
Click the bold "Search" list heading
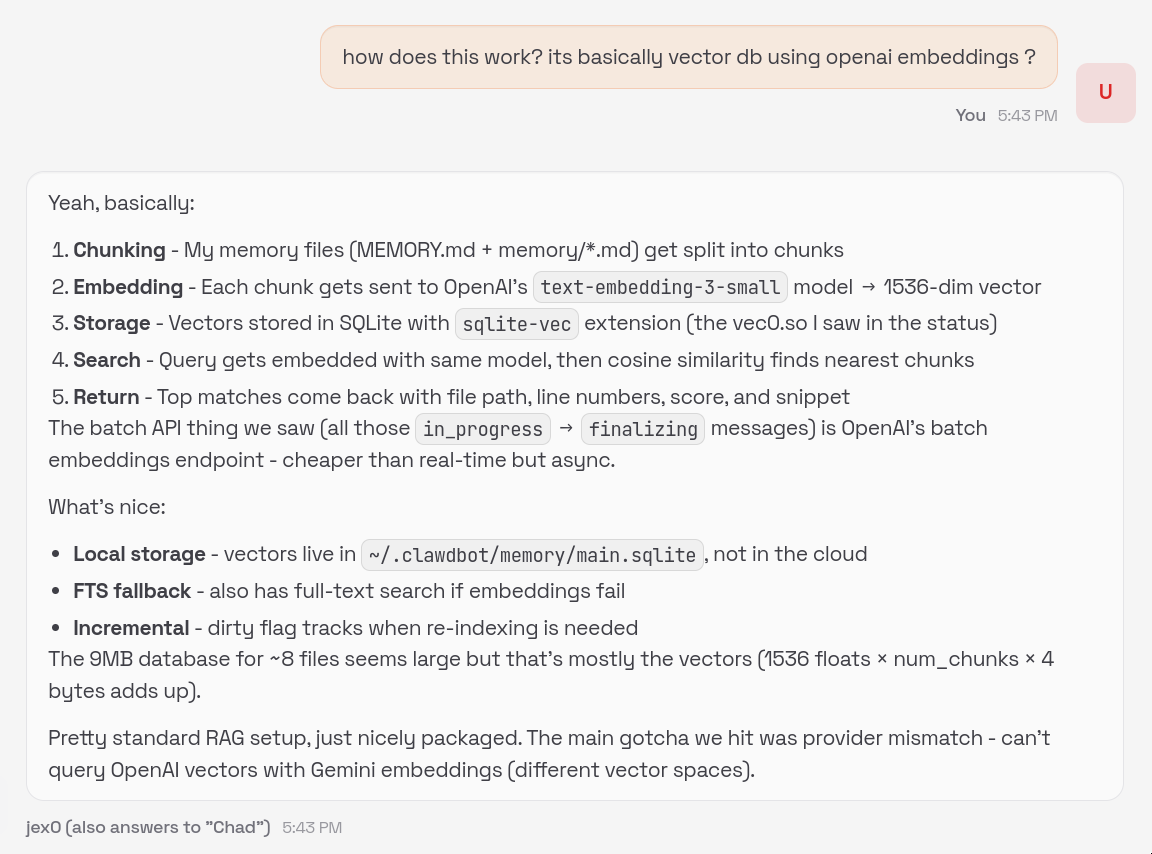tap(107, 360)
